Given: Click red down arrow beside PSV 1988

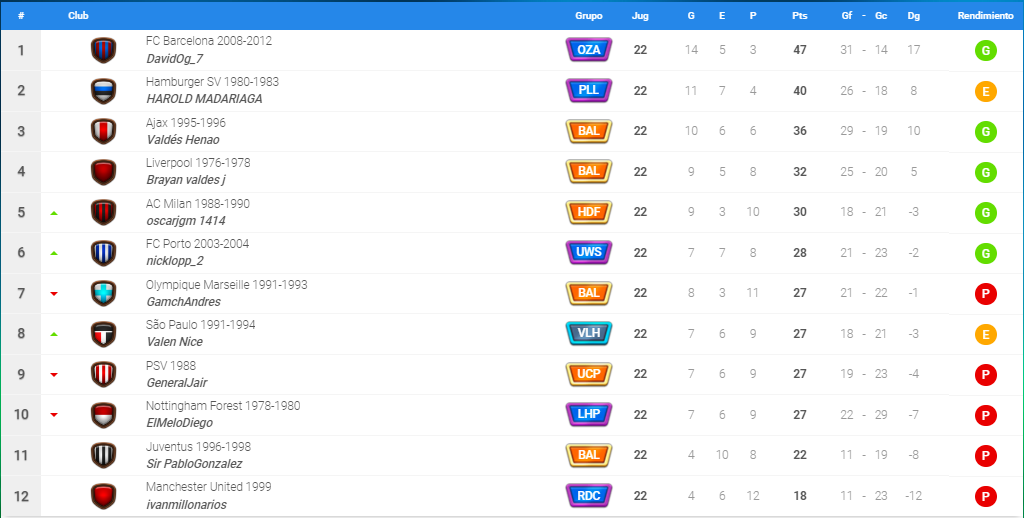Looking at the screenshot, I should point(54,375).
